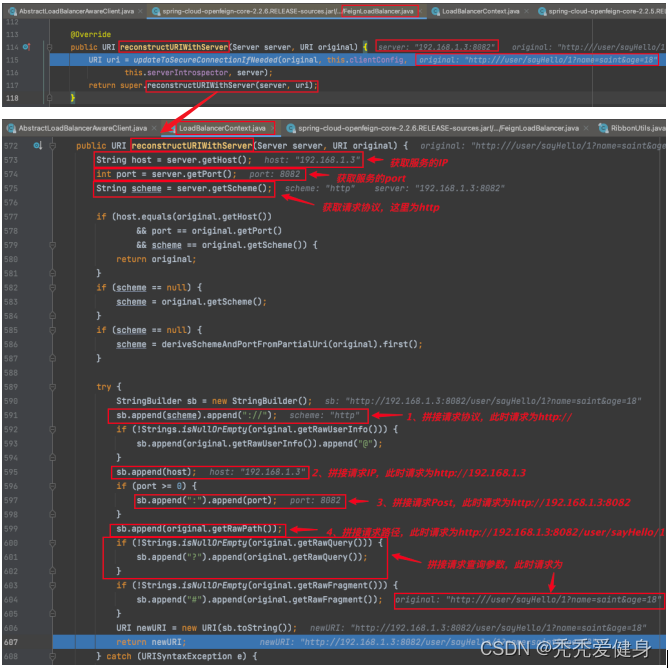The height and width of the screenshot is (668, 668).
Task: Click reconstructURIWithServer method name at line 114
Action: (x=174, y=47)
